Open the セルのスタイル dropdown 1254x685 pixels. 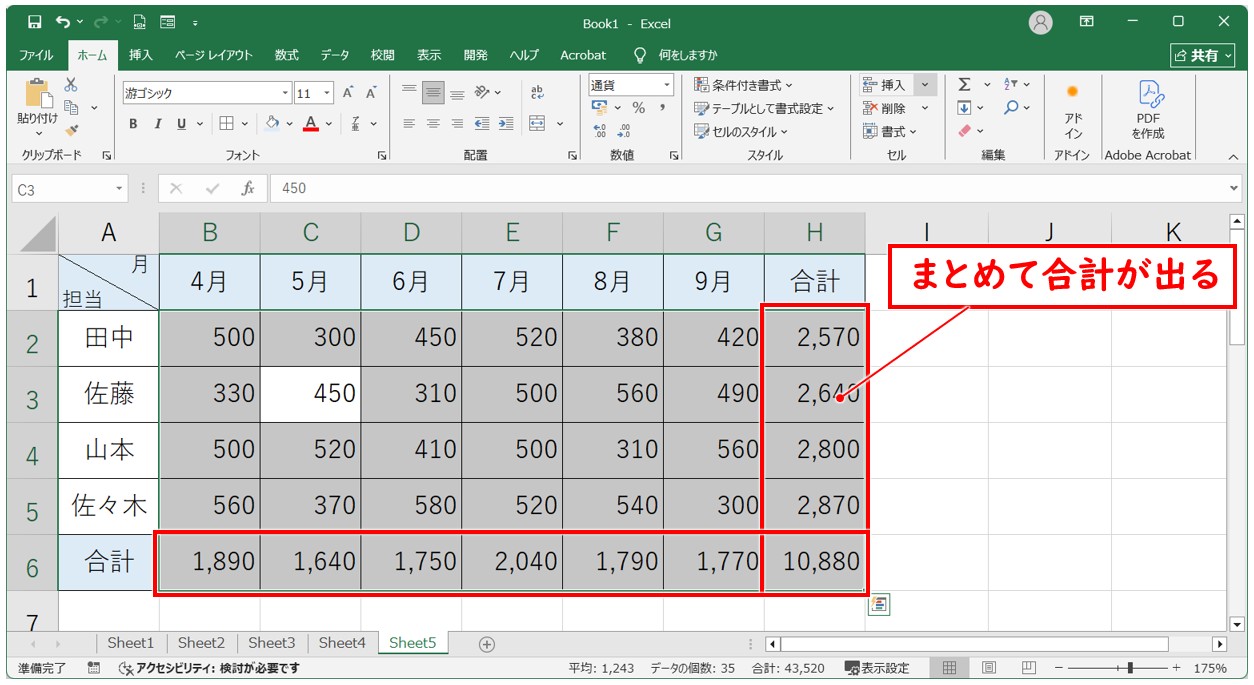pyautogui.click(x=741, y=131)
